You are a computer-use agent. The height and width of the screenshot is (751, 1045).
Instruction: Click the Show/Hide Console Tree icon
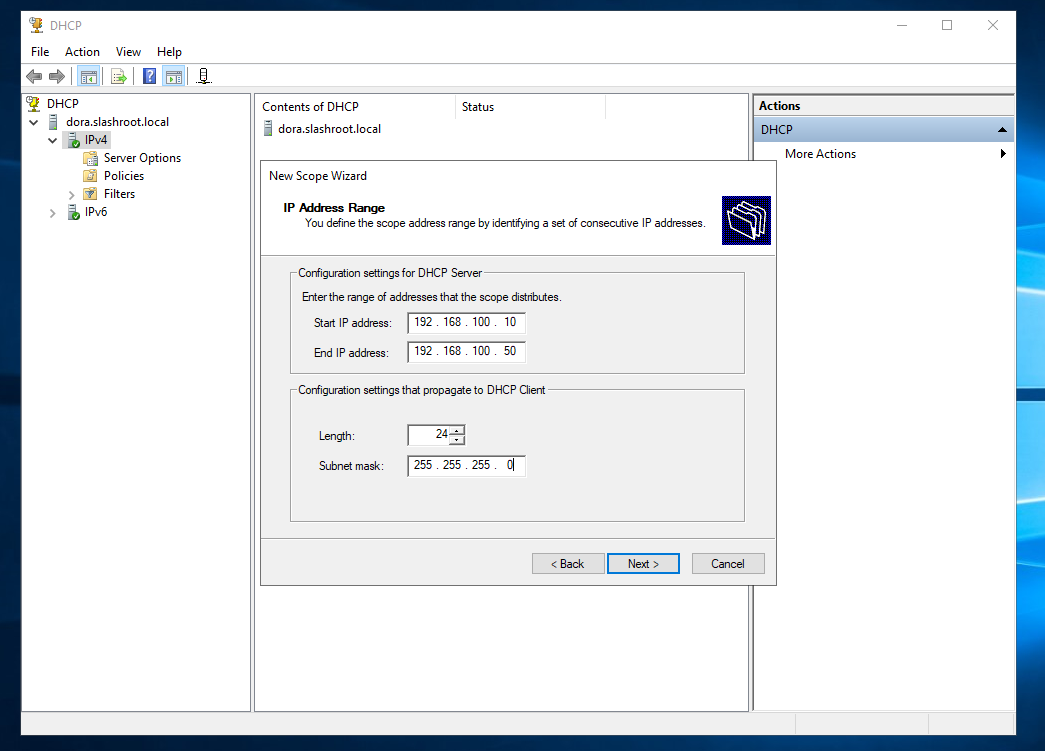pyautogui.click(x=88, y=76)
